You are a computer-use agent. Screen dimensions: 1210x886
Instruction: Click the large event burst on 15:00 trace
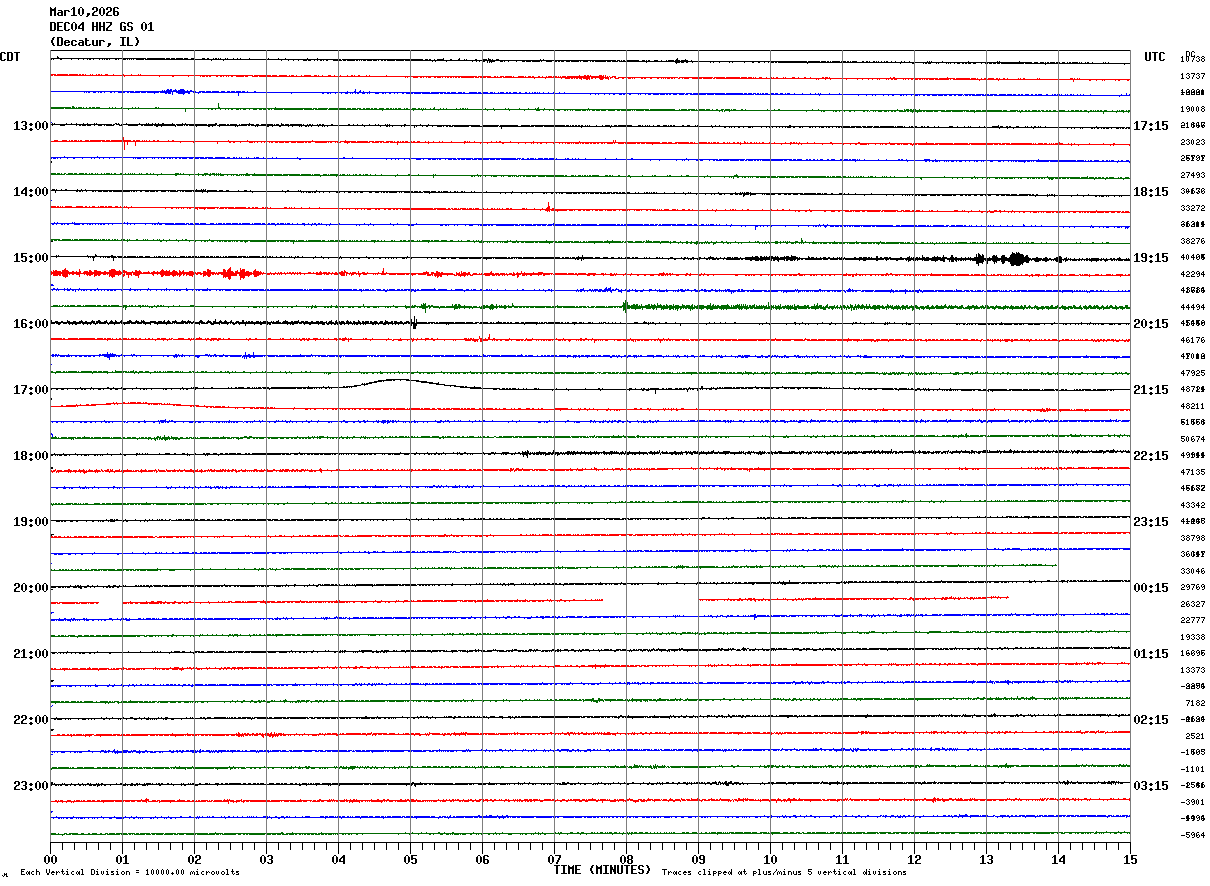pyautogui.click(x=1017, y=259)
